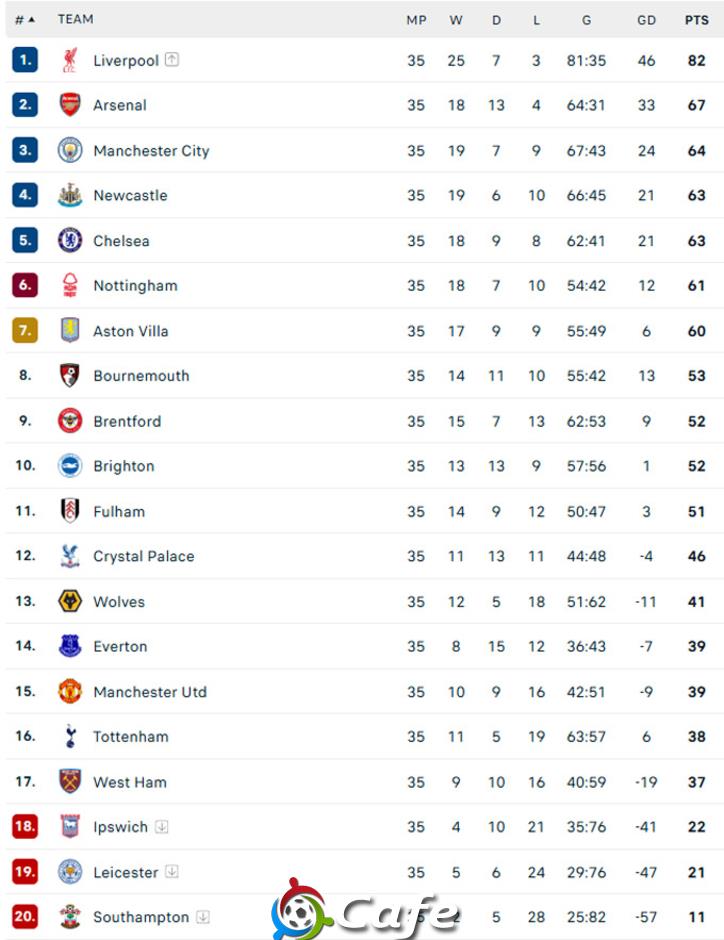The height and width of the screenshot is (940, 724).
Task: Click the Arsenal club crest icon
Action: 70,105
